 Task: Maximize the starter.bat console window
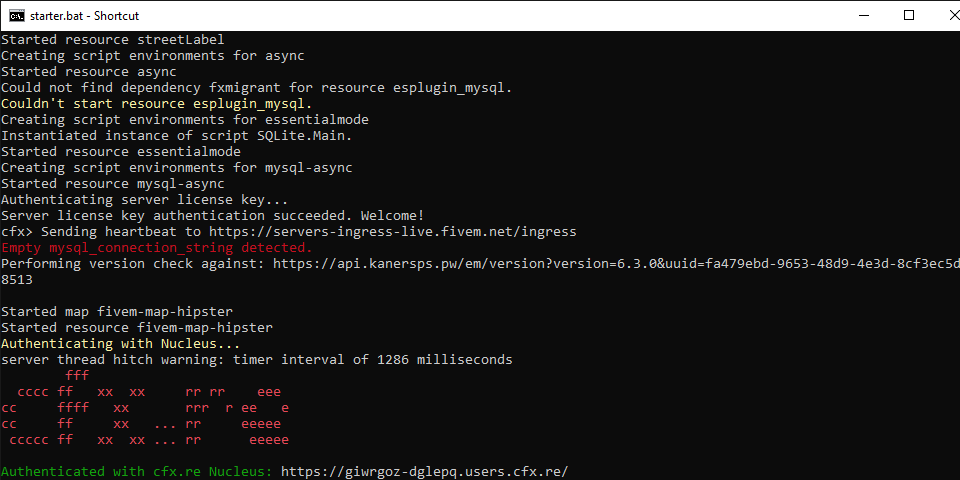(909, 15)
